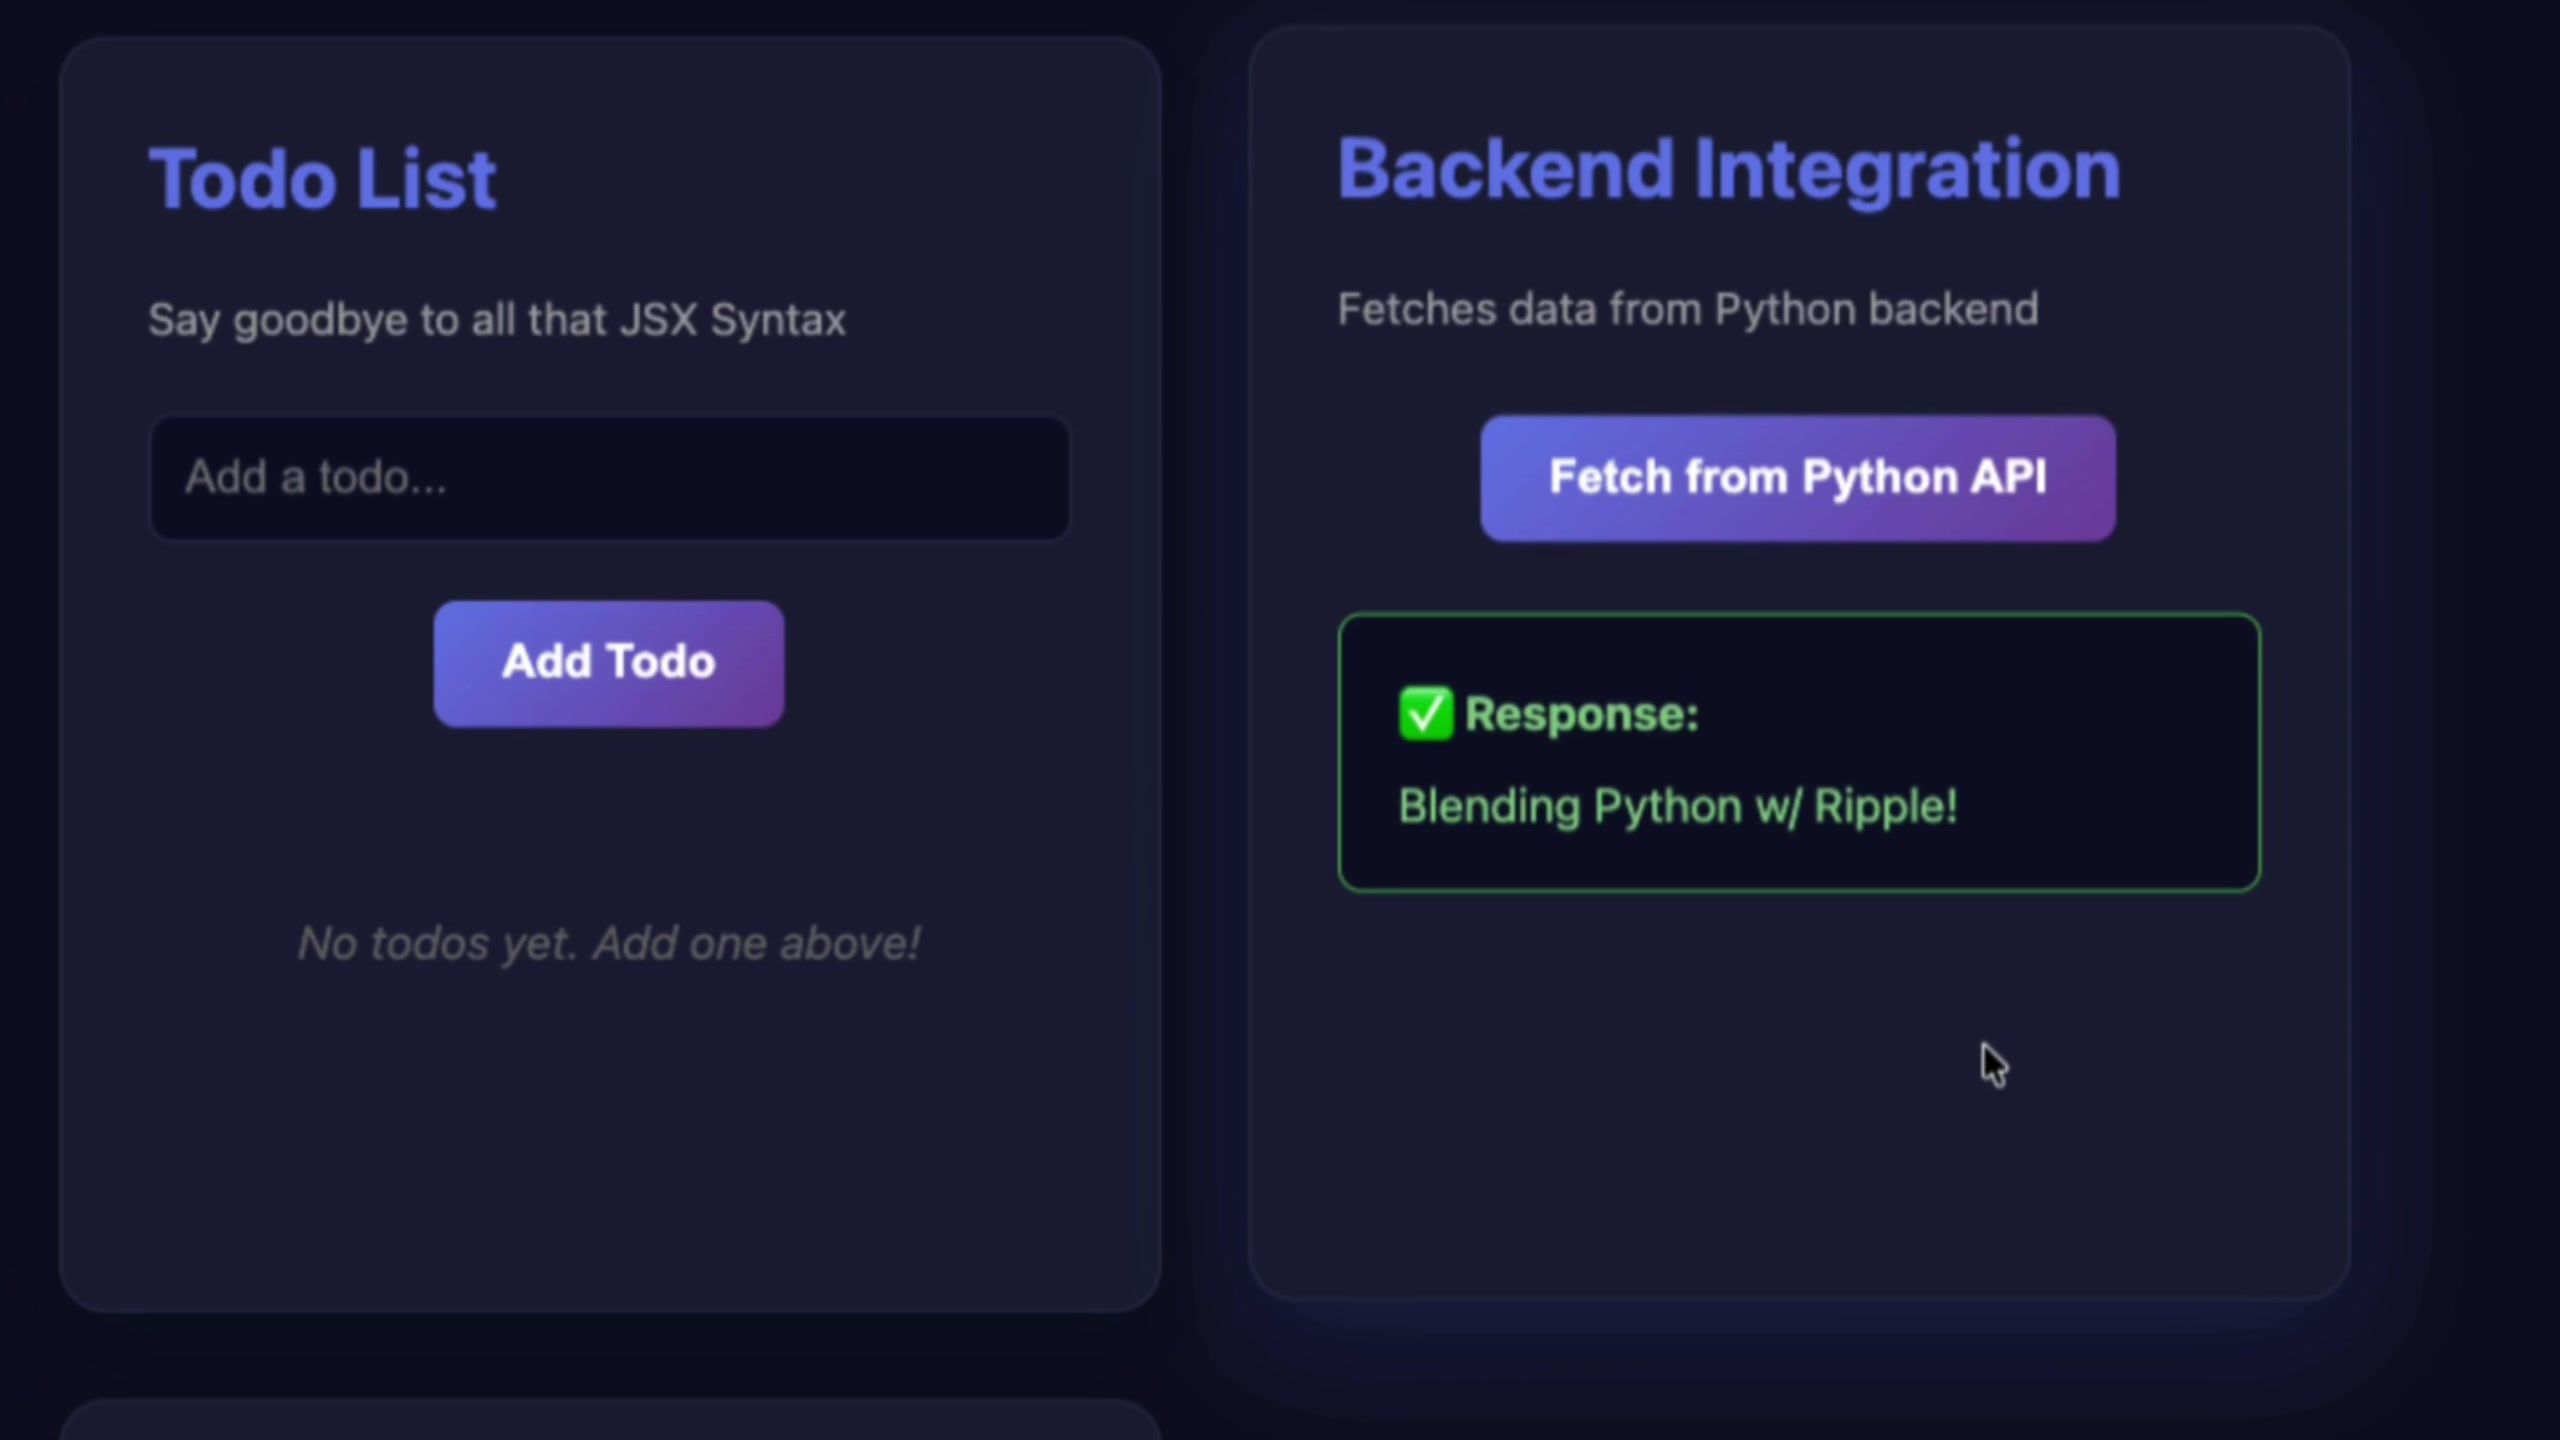Click the purple gradient Fetch button edge

[x=1510, y=477]
